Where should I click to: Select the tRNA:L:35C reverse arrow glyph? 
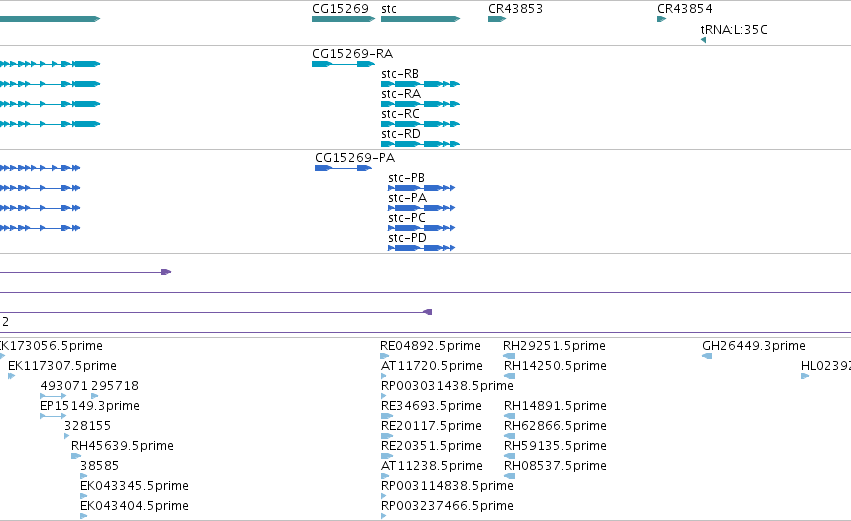703,40
